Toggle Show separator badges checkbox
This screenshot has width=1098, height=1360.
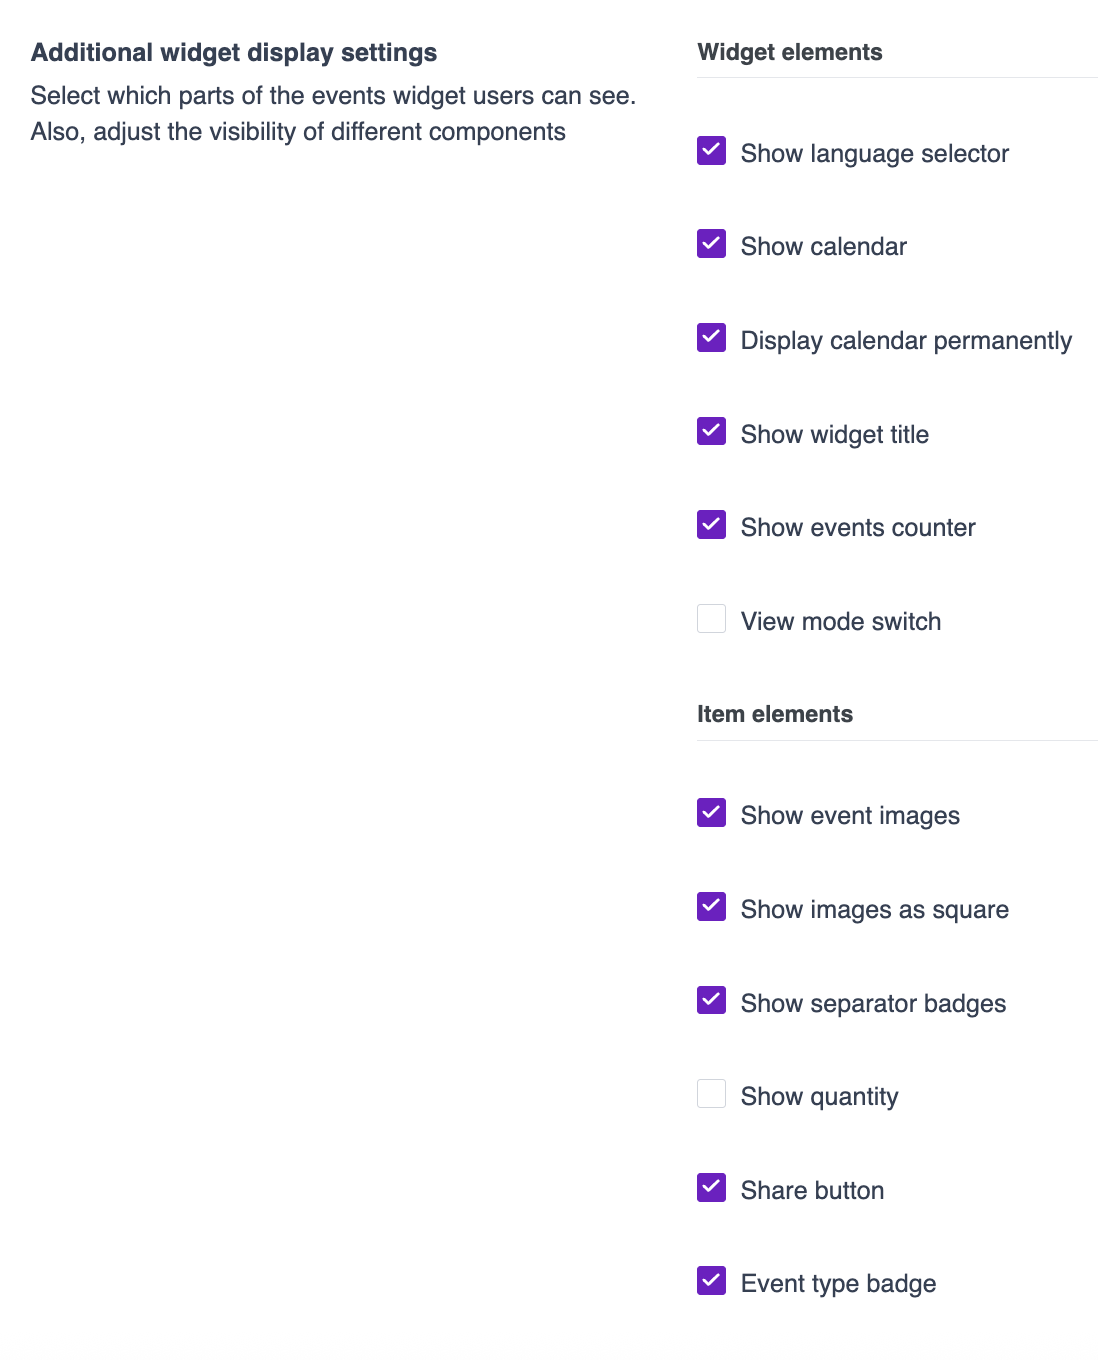pyautogui.click(x=711, y=1000)
